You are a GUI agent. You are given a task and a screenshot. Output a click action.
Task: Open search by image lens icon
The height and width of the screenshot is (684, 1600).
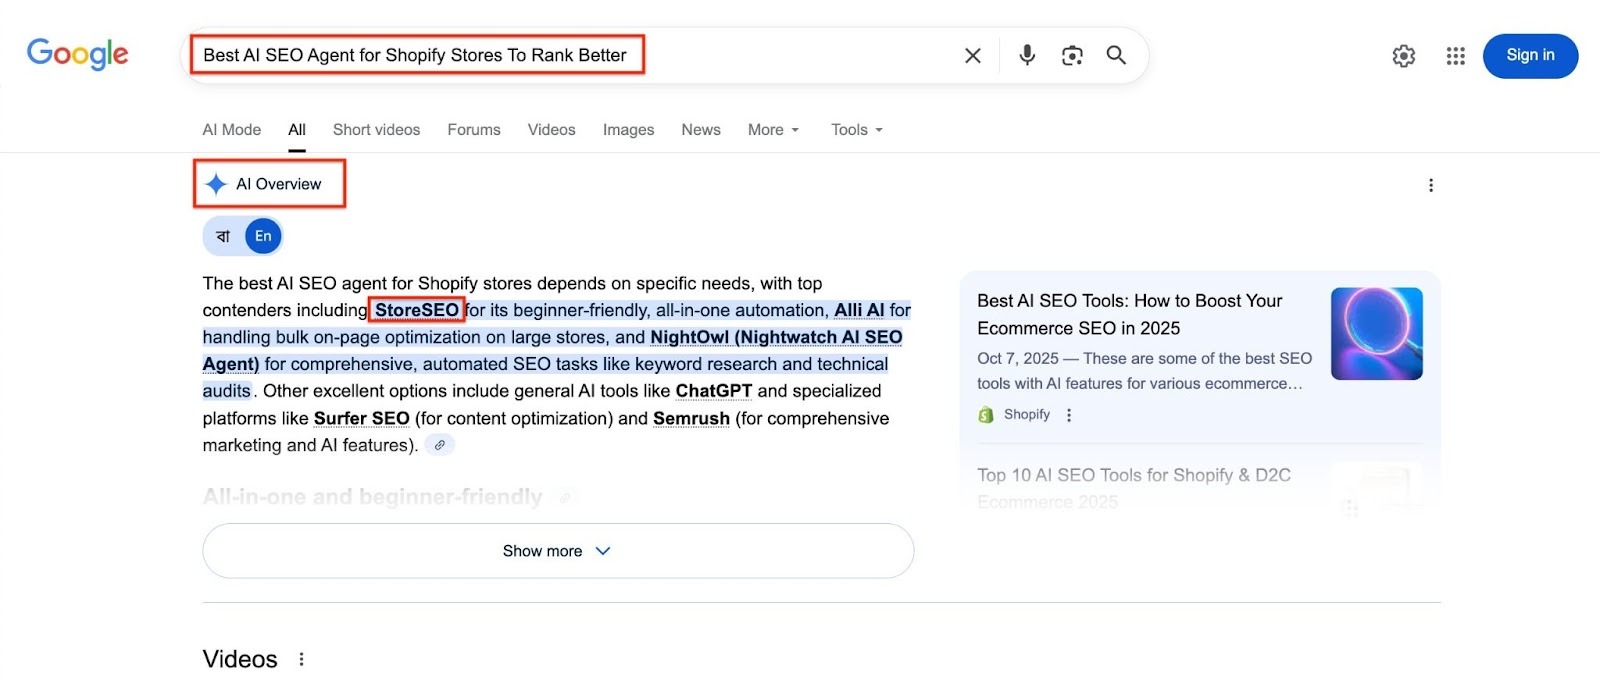coord(1072,55)
